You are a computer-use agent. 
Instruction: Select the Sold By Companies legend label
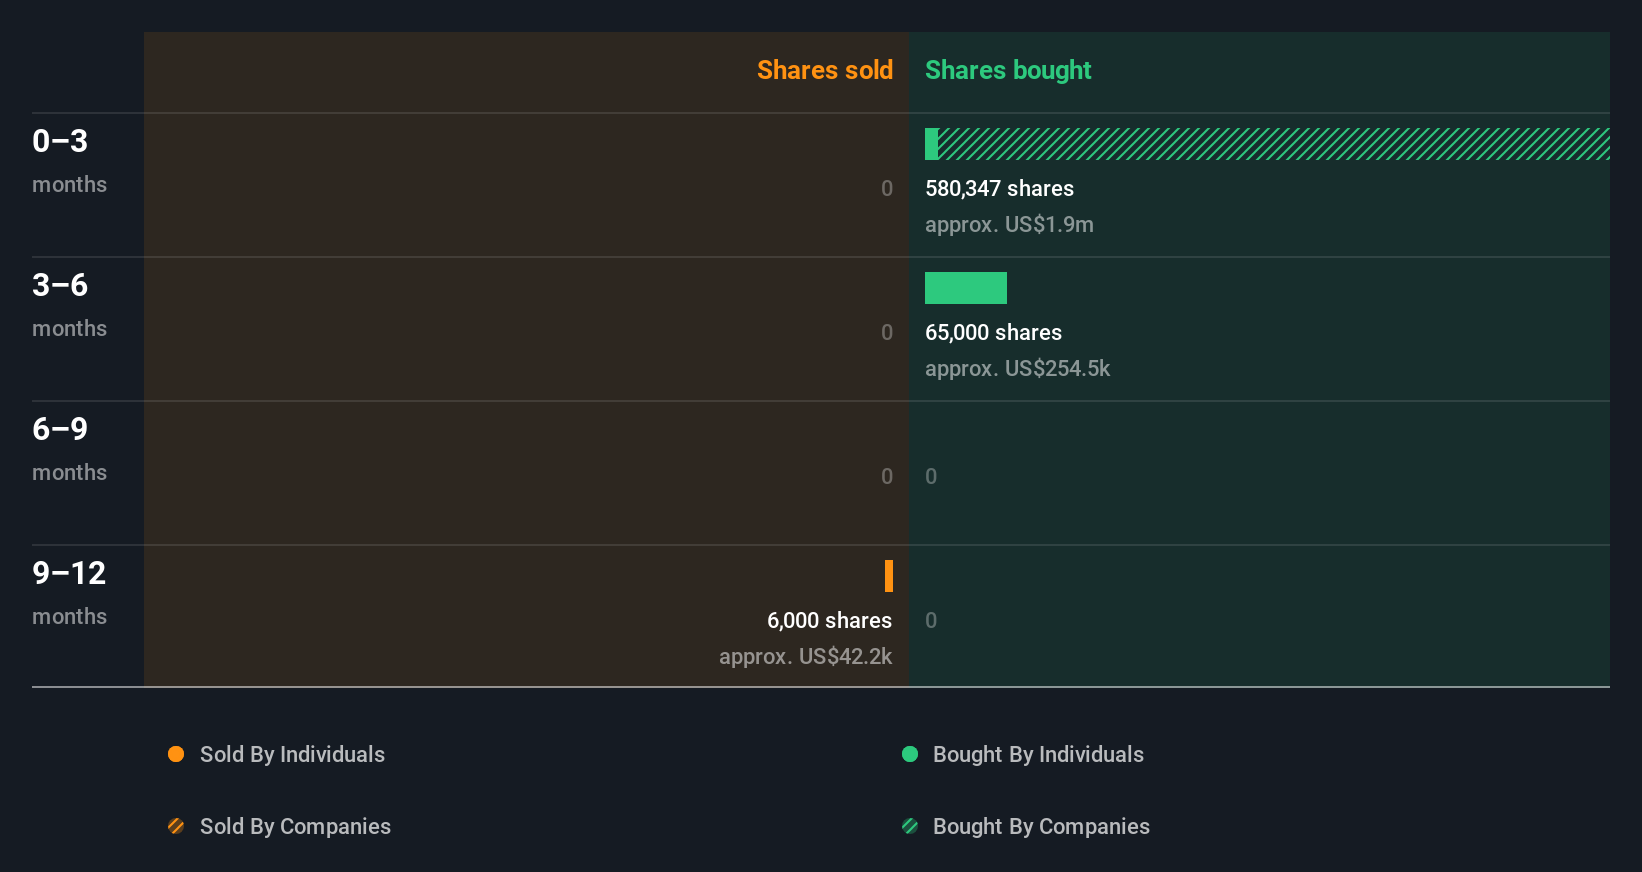295,826
